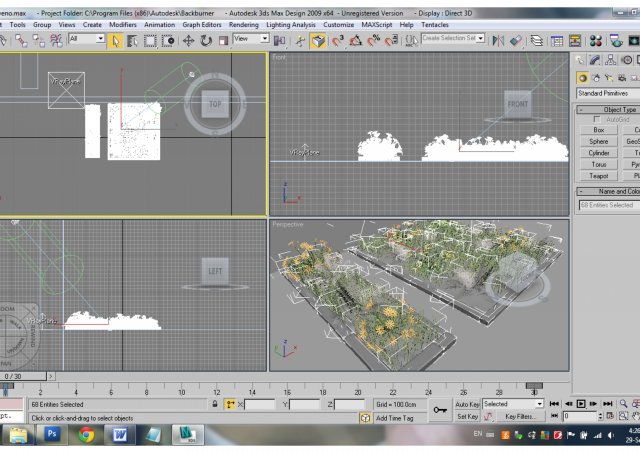This screenshot has width=640, height=453.
Task: Open the Graph Editors menu
Action: click(202, 24)
